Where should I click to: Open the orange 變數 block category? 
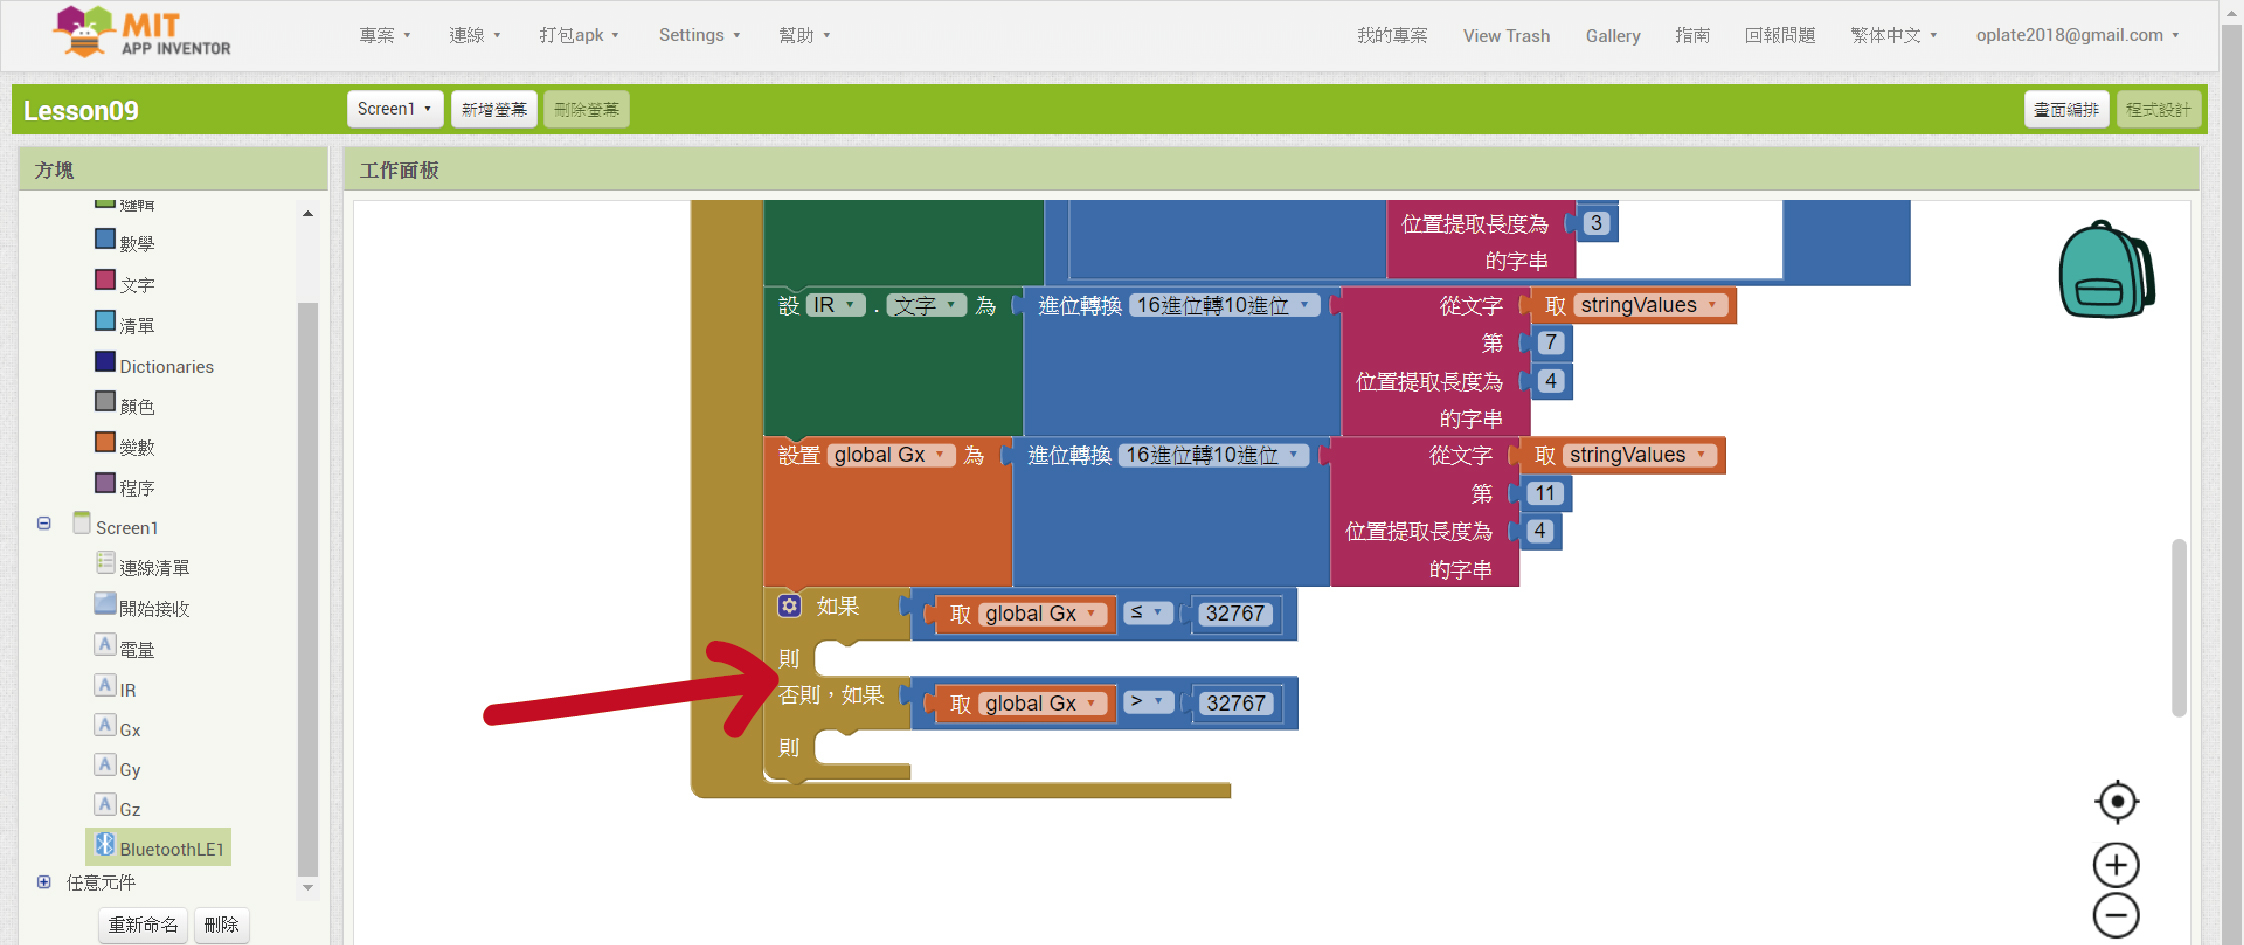[136, 447]
